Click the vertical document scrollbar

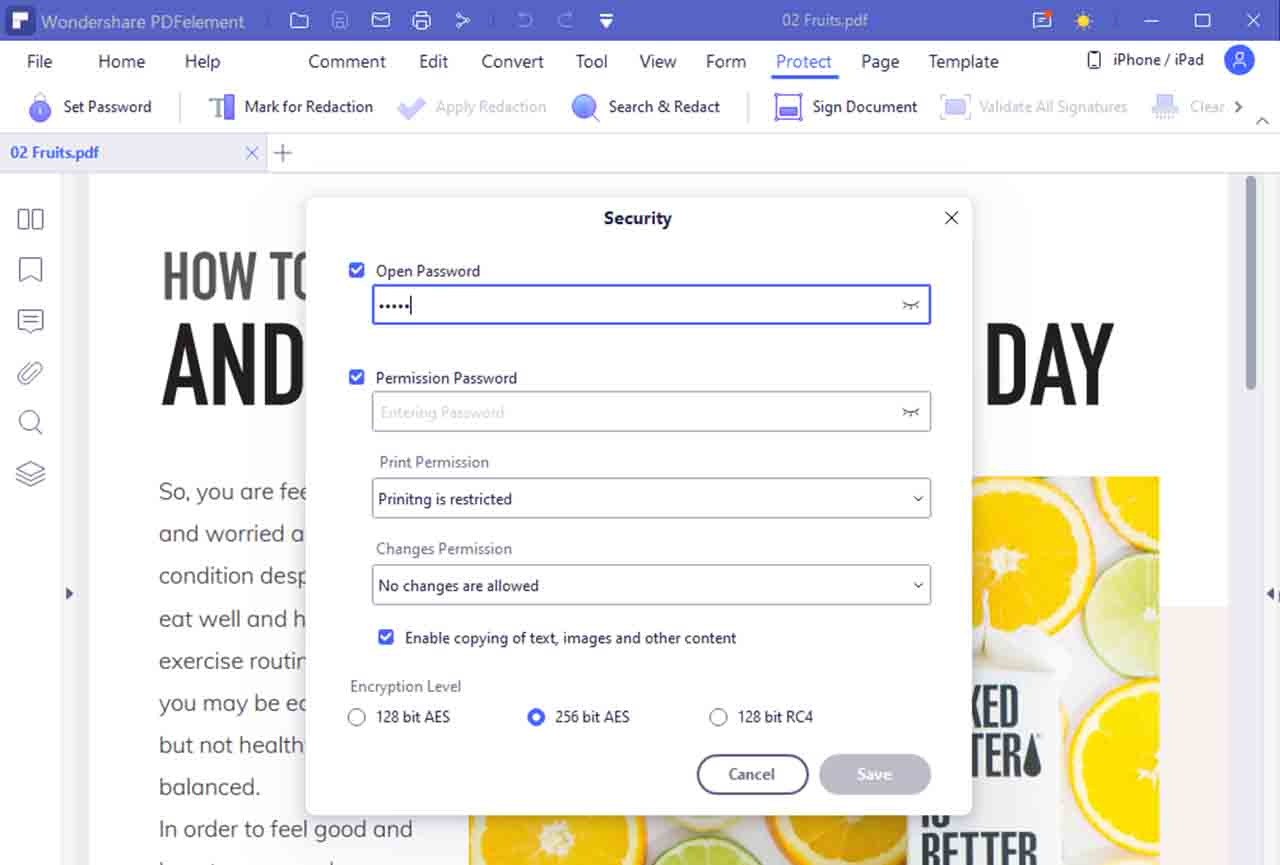1251,284
